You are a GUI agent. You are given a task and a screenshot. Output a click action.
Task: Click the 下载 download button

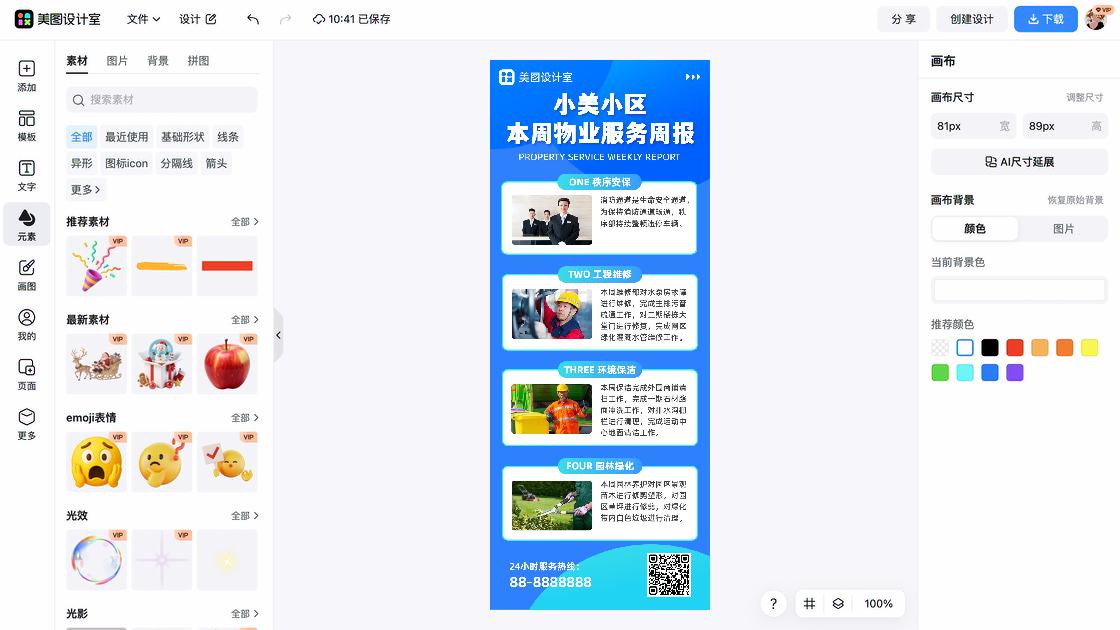[x=1045, y=19]
